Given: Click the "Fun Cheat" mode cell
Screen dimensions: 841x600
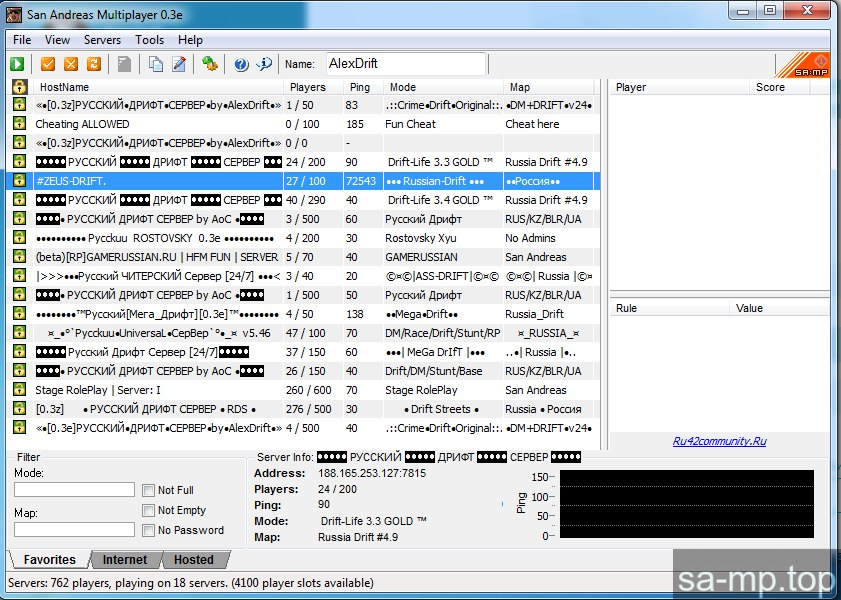Looking at the screenshot, I should coord(410,124).
